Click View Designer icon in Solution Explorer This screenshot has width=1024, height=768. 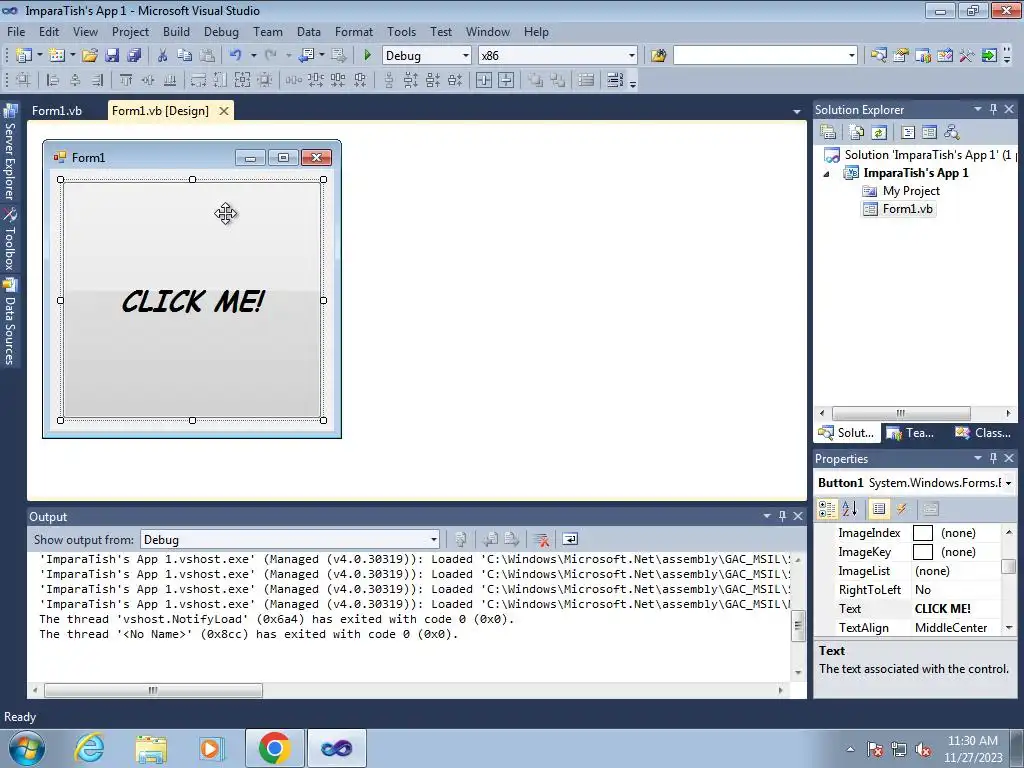pyautogui.click(x=929, y=132)
